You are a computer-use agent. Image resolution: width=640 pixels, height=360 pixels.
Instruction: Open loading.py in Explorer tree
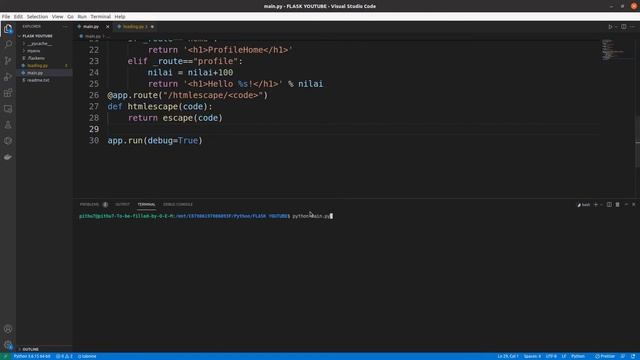tap(38, 66)
